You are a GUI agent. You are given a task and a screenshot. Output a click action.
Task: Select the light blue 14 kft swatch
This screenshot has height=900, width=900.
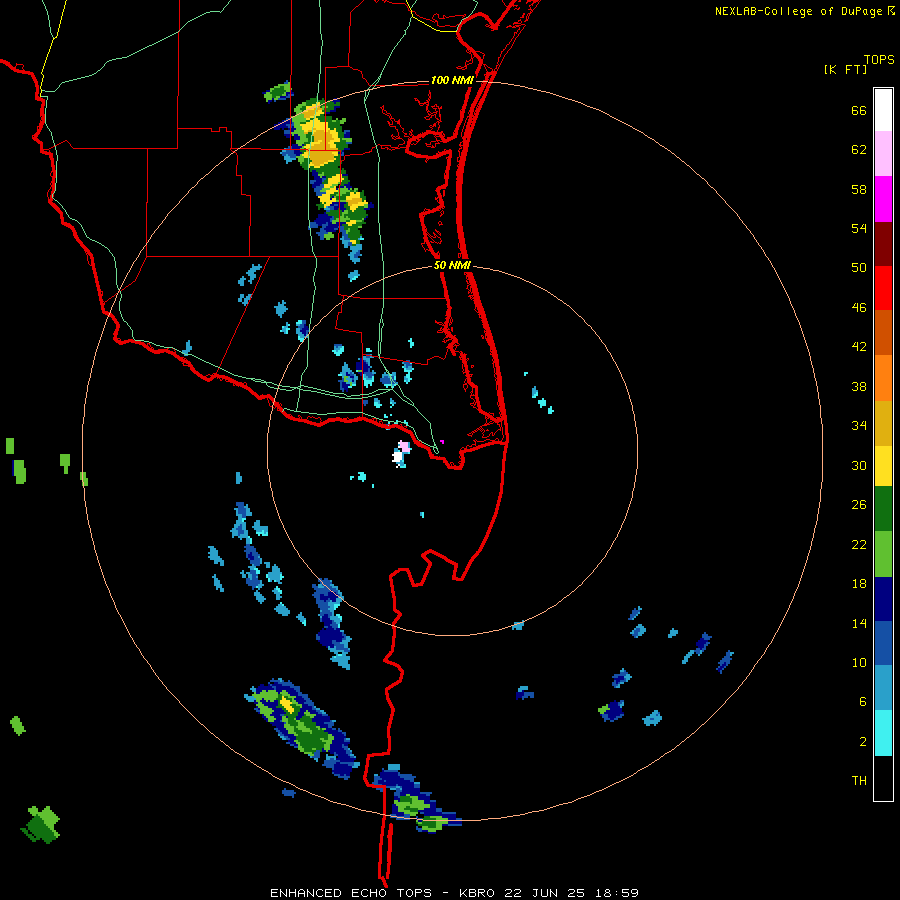click(883, 688)
